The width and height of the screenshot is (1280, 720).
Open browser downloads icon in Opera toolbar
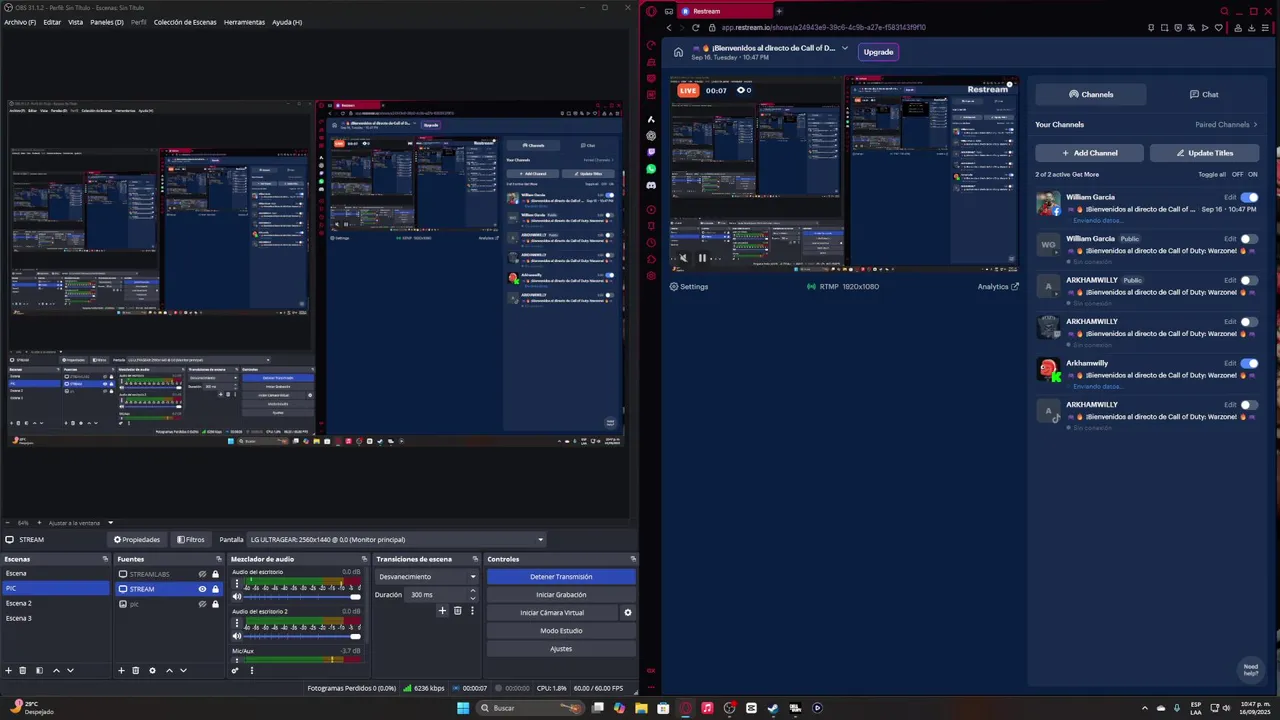(1250, 28)
